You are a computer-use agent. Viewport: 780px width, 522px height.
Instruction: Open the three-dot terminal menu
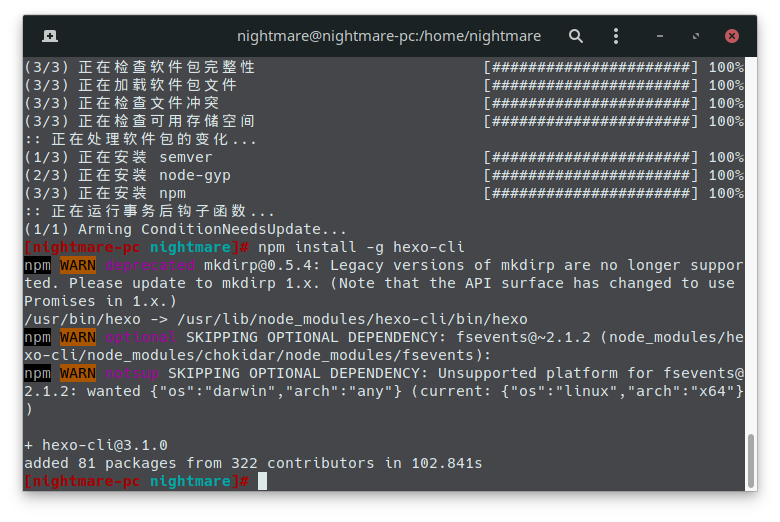tap(616, 36)
